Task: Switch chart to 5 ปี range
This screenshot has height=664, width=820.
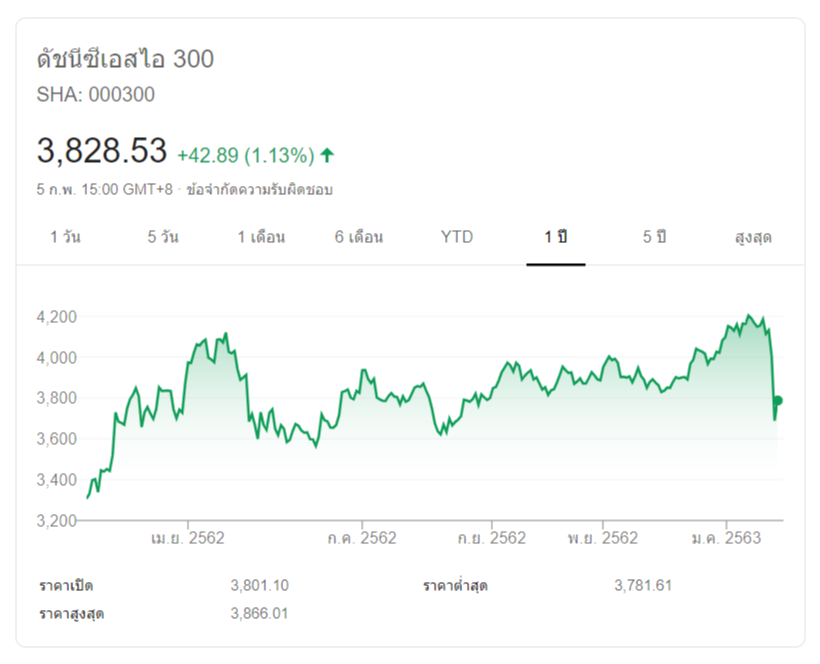Action: pos(654,237)
